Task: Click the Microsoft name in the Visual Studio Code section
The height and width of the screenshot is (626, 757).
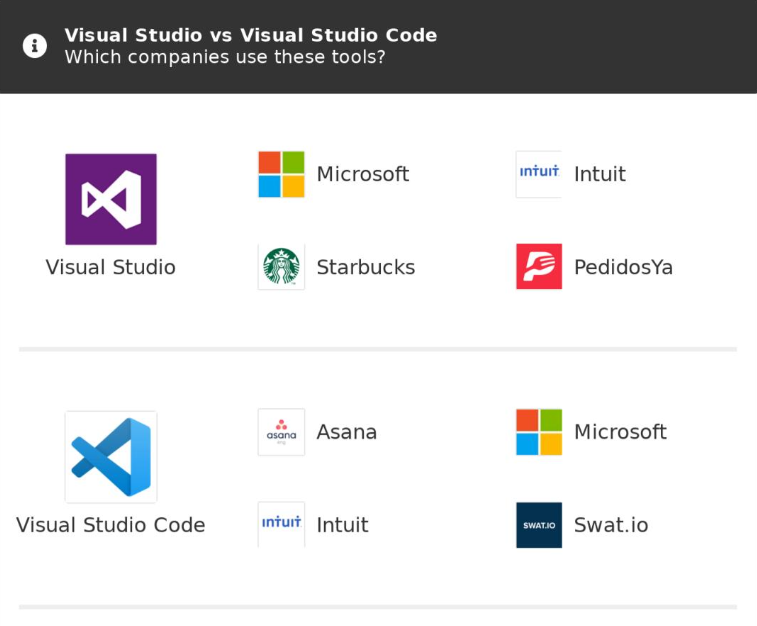Action: 620,432
